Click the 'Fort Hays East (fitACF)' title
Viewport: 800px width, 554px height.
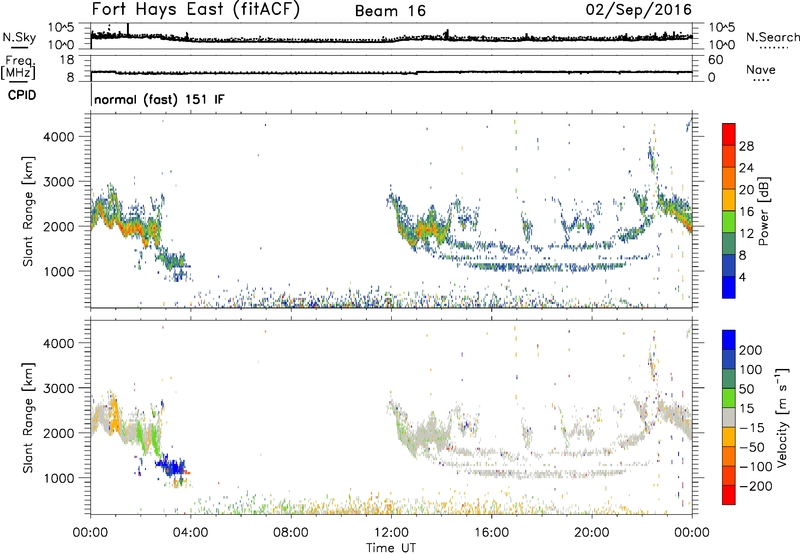(195, 10)
